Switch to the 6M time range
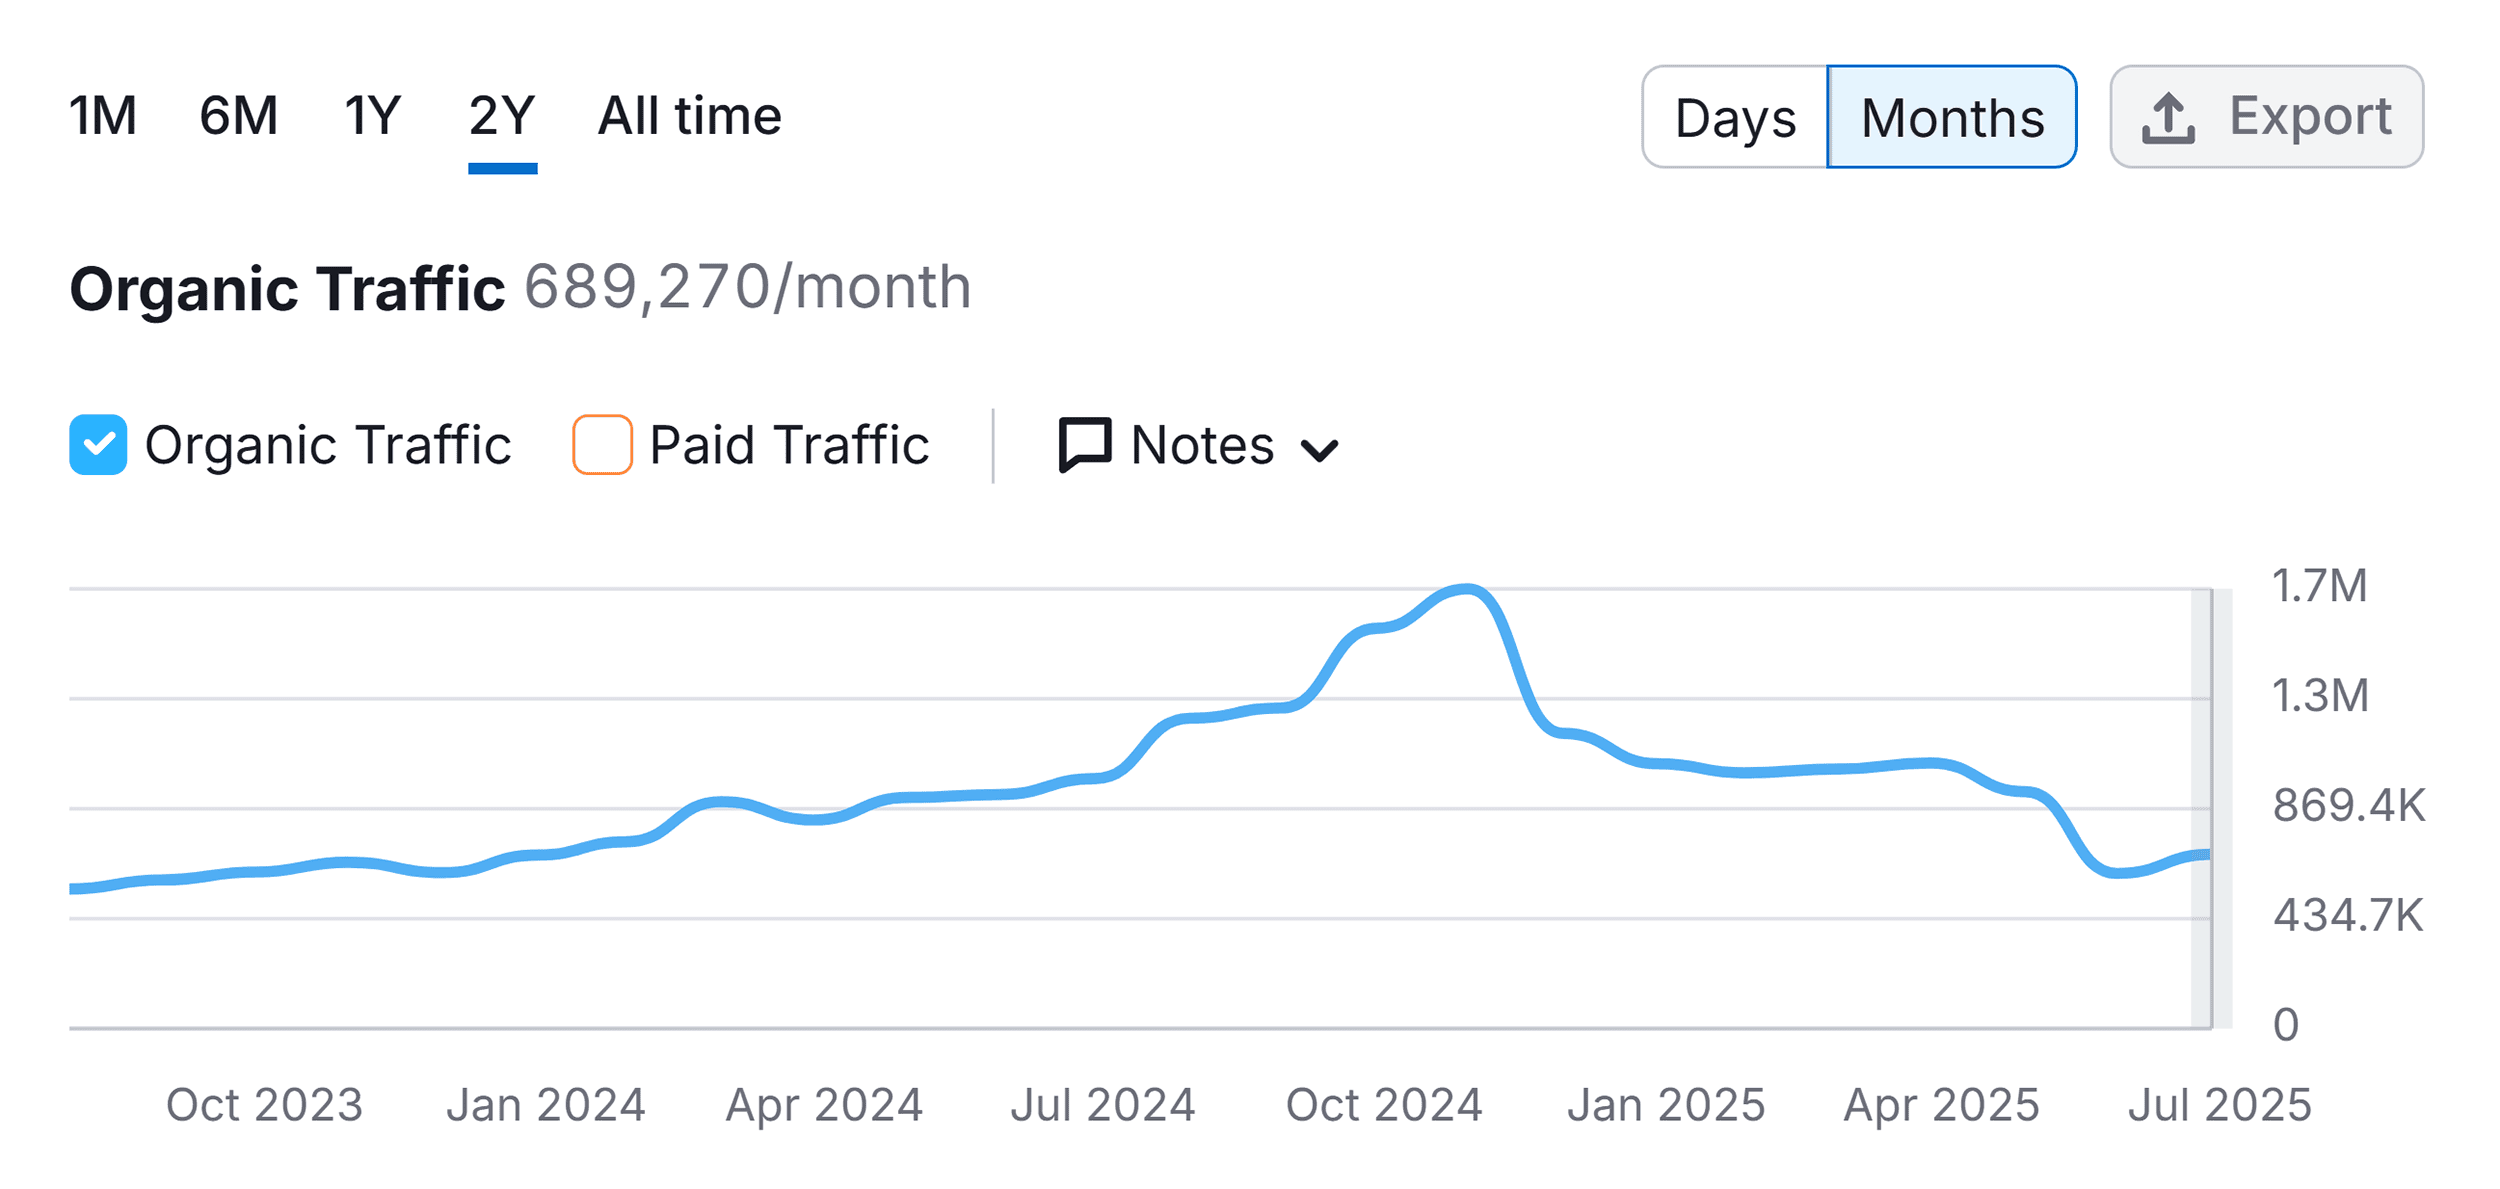Viewport: 2500px width, 1189px height. 238,116
